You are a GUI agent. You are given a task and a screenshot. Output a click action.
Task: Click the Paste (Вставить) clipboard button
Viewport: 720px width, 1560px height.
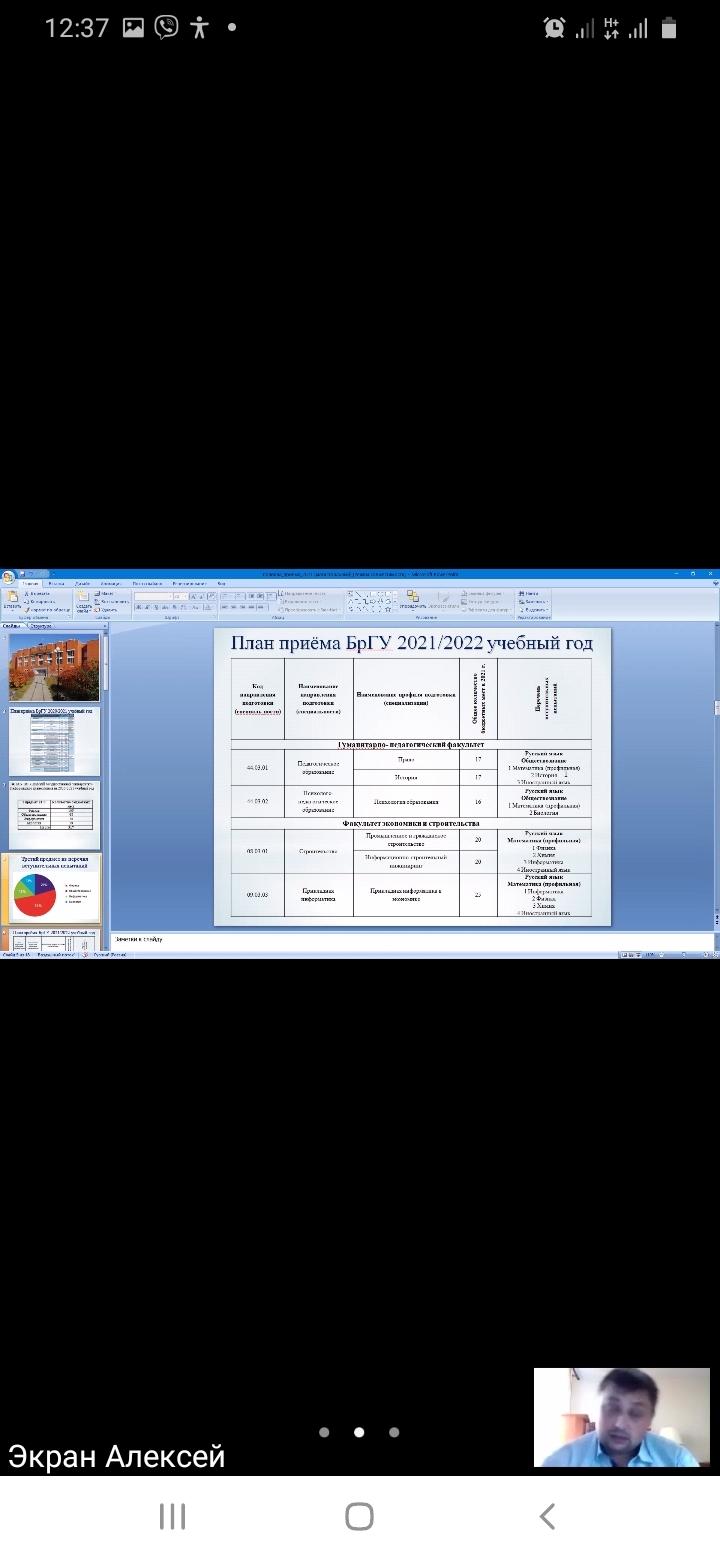[11, 600]
